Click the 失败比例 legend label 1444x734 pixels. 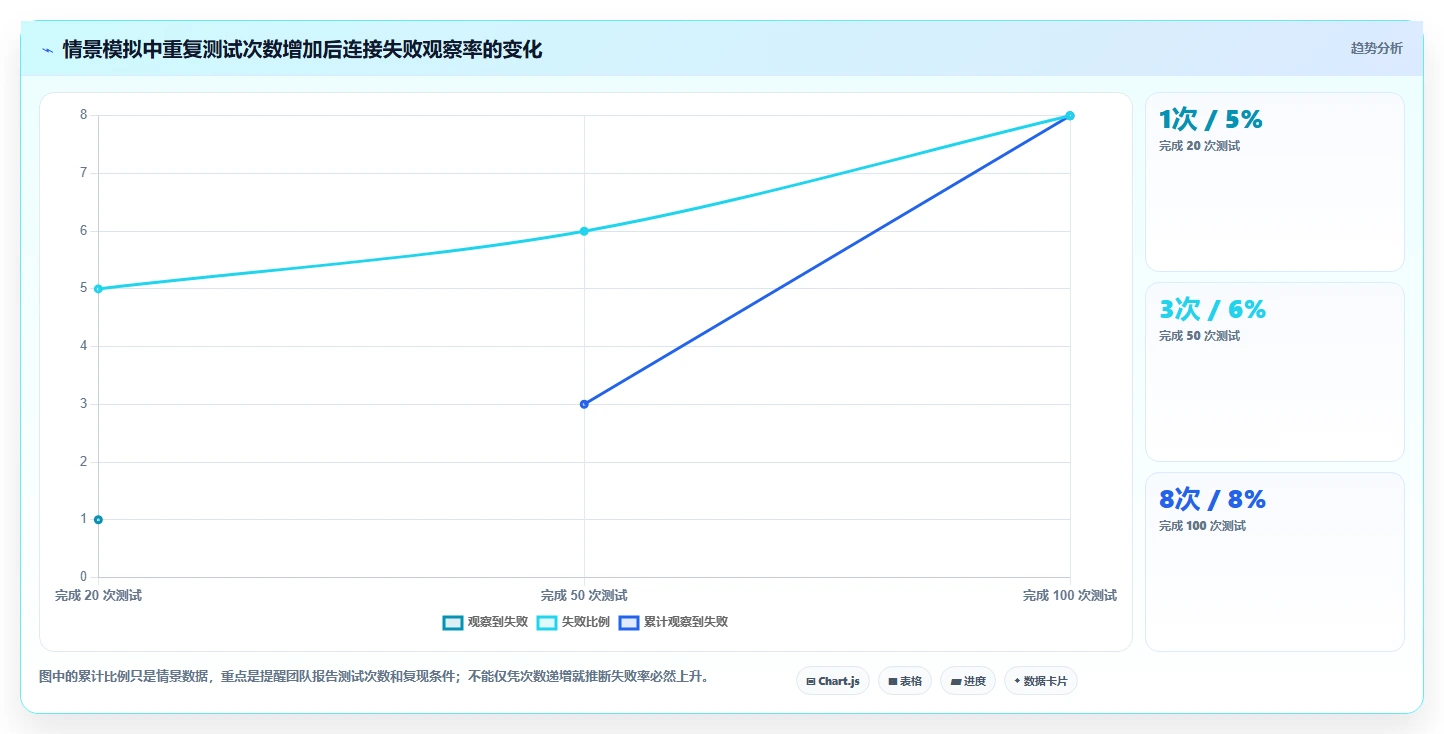point(585,622)
